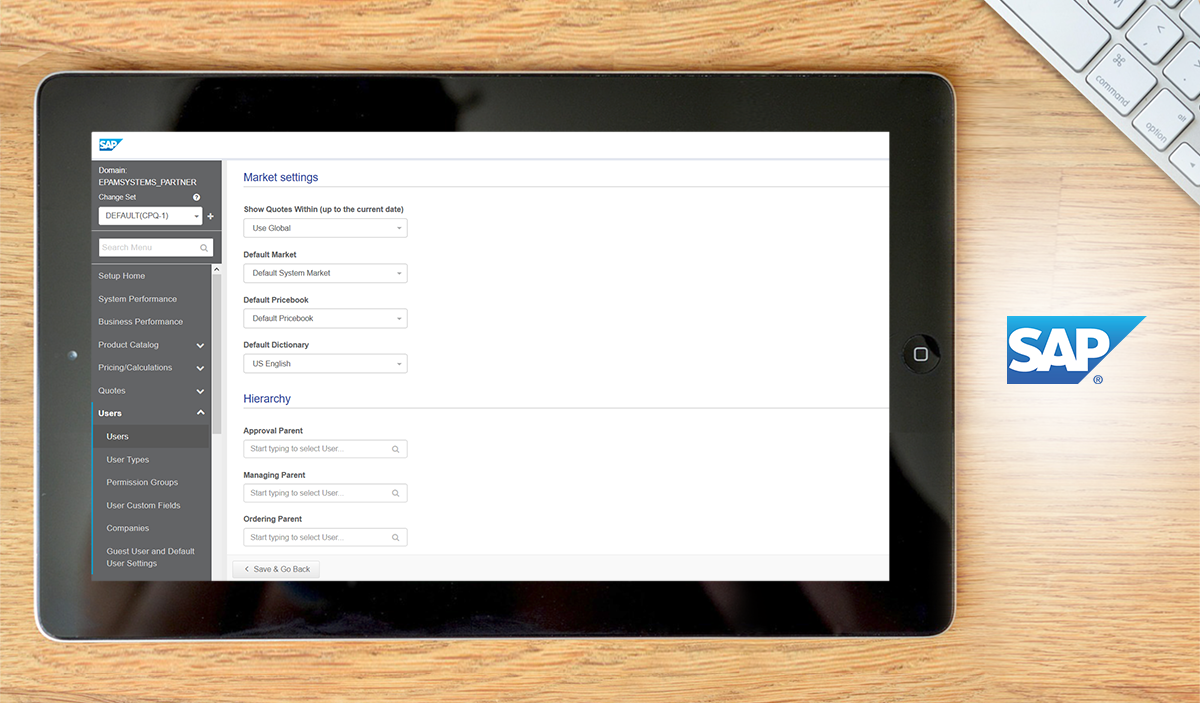
Task: Click the SAP logo in header
Action: click(110, 145)
